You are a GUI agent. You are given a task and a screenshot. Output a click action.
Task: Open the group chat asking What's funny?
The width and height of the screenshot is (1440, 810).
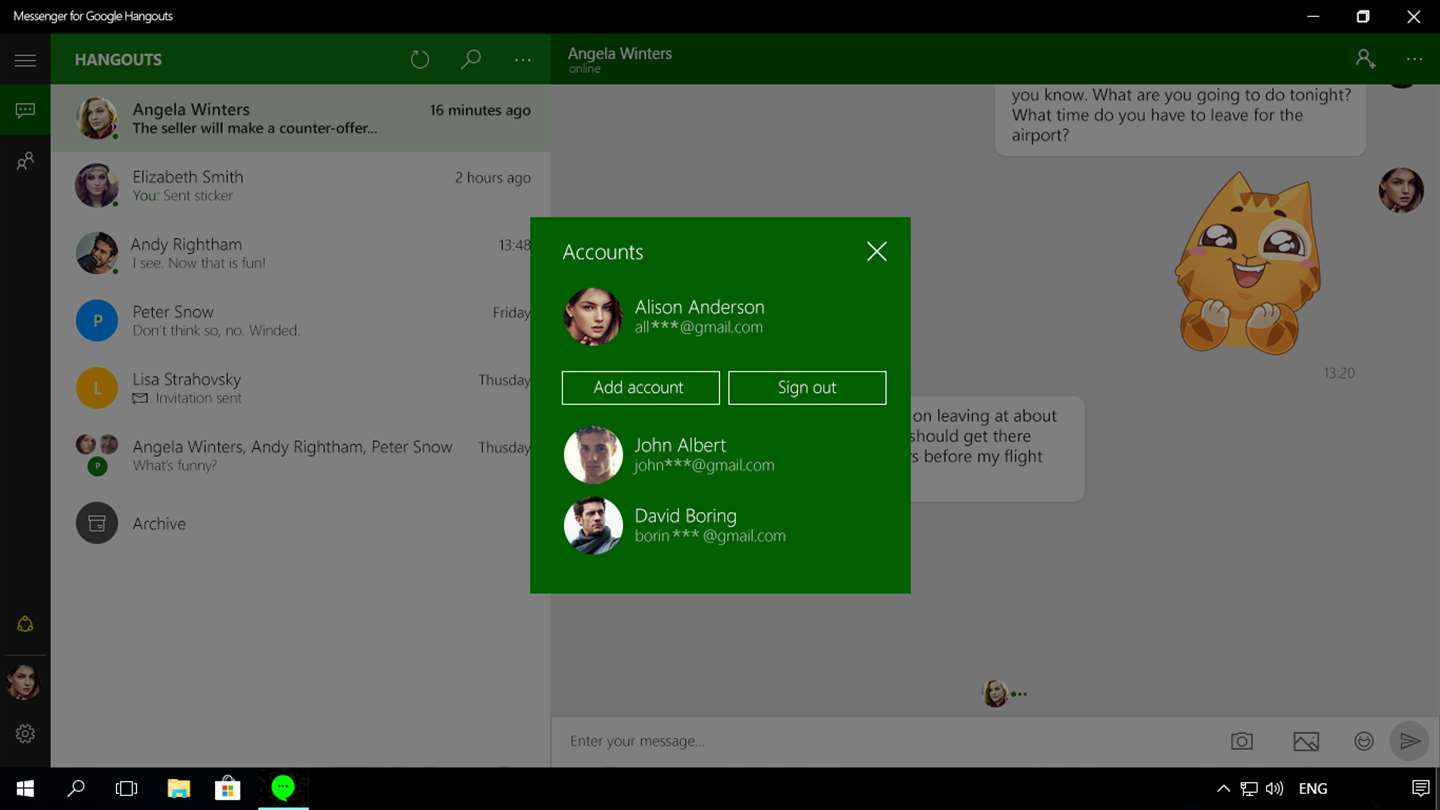tap(300, 455)
